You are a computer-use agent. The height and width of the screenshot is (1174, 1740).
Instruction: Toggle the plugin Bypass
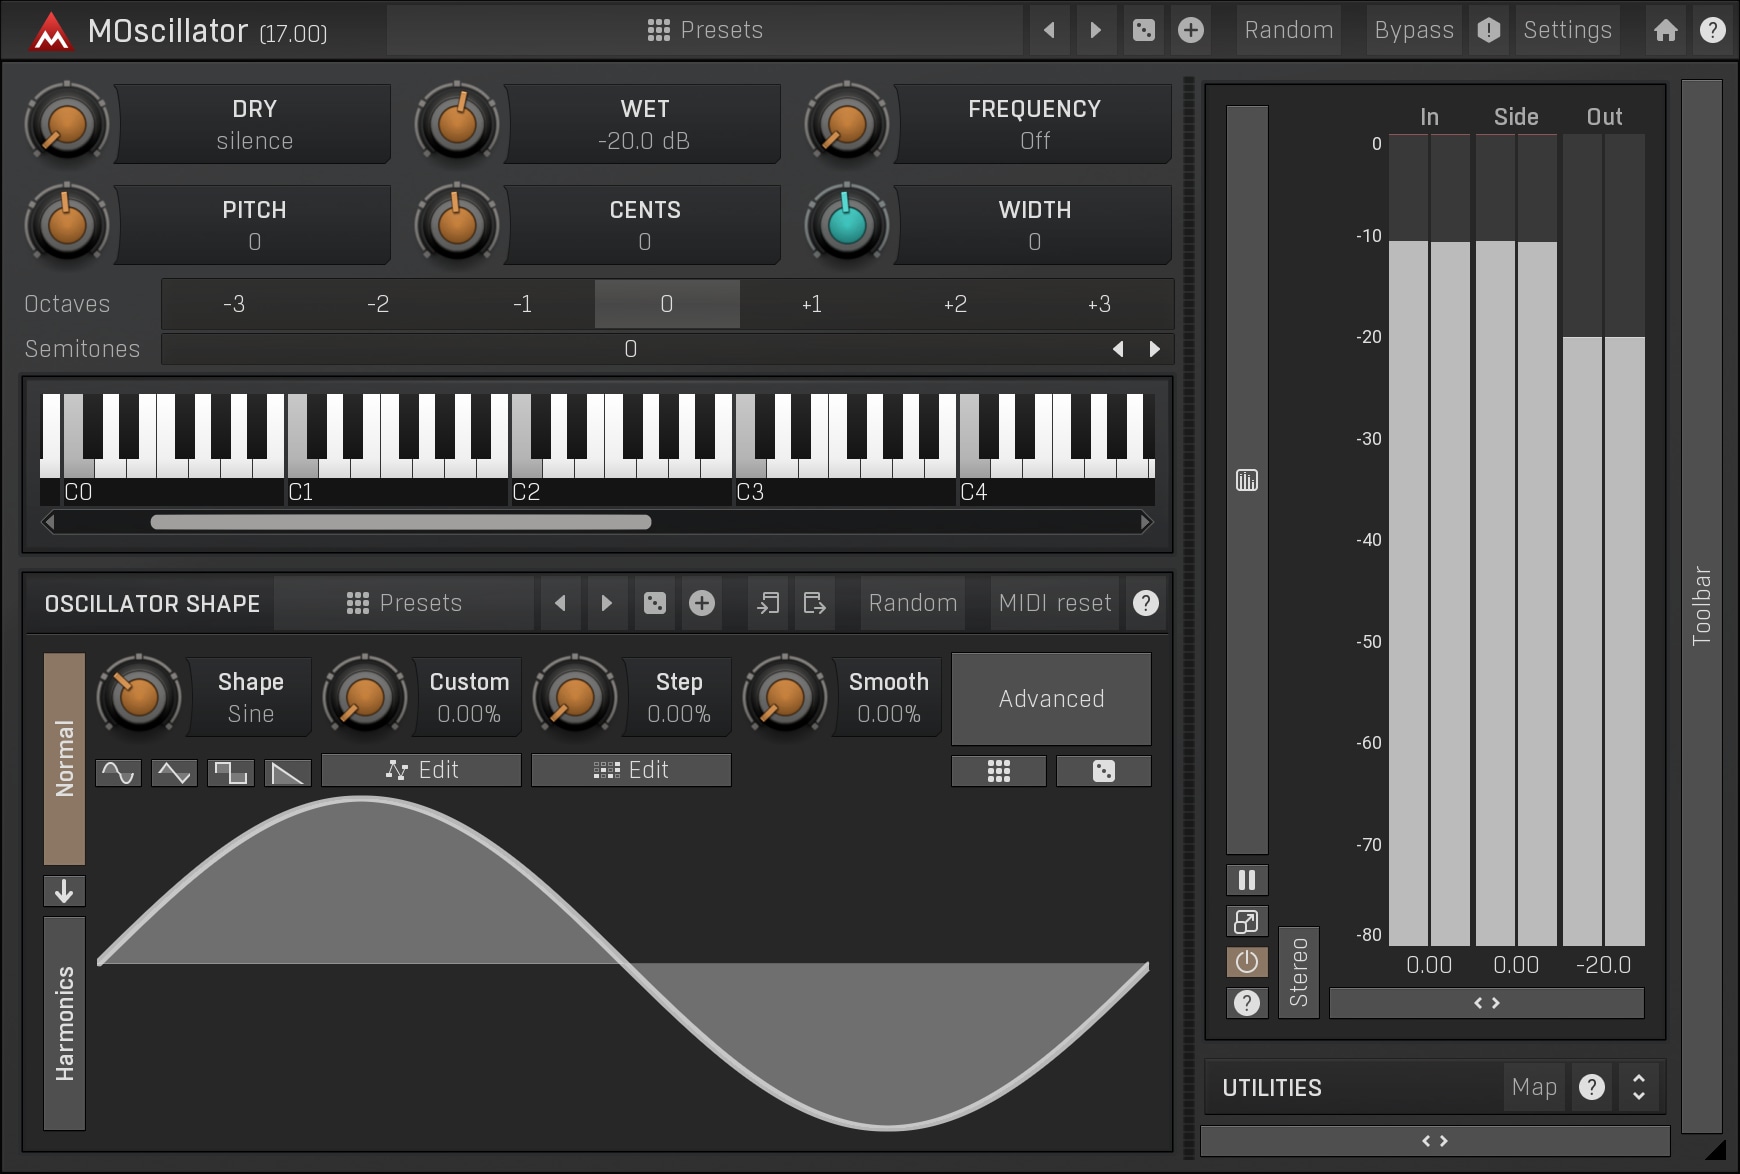[x=1413, y=30]
